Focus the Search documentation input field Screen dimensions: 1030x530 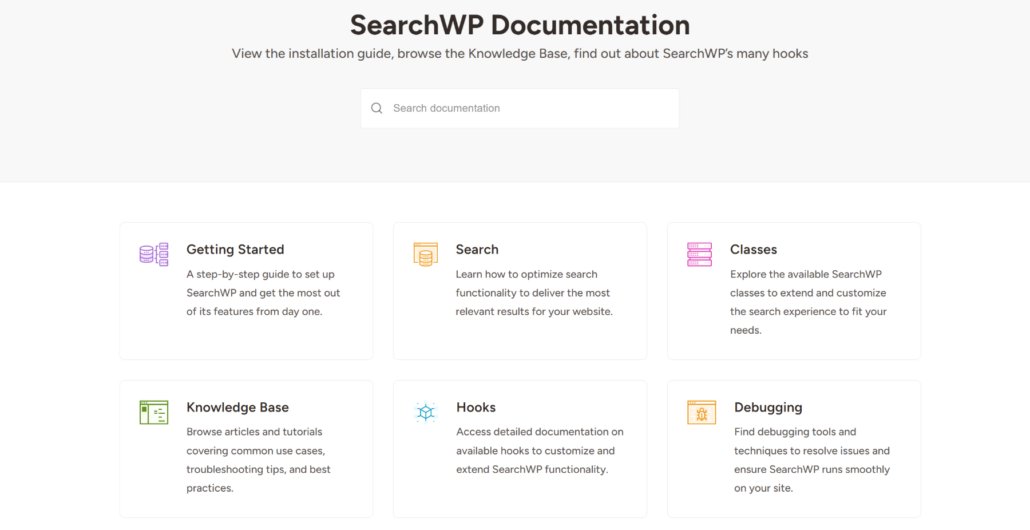pos(520,108)
